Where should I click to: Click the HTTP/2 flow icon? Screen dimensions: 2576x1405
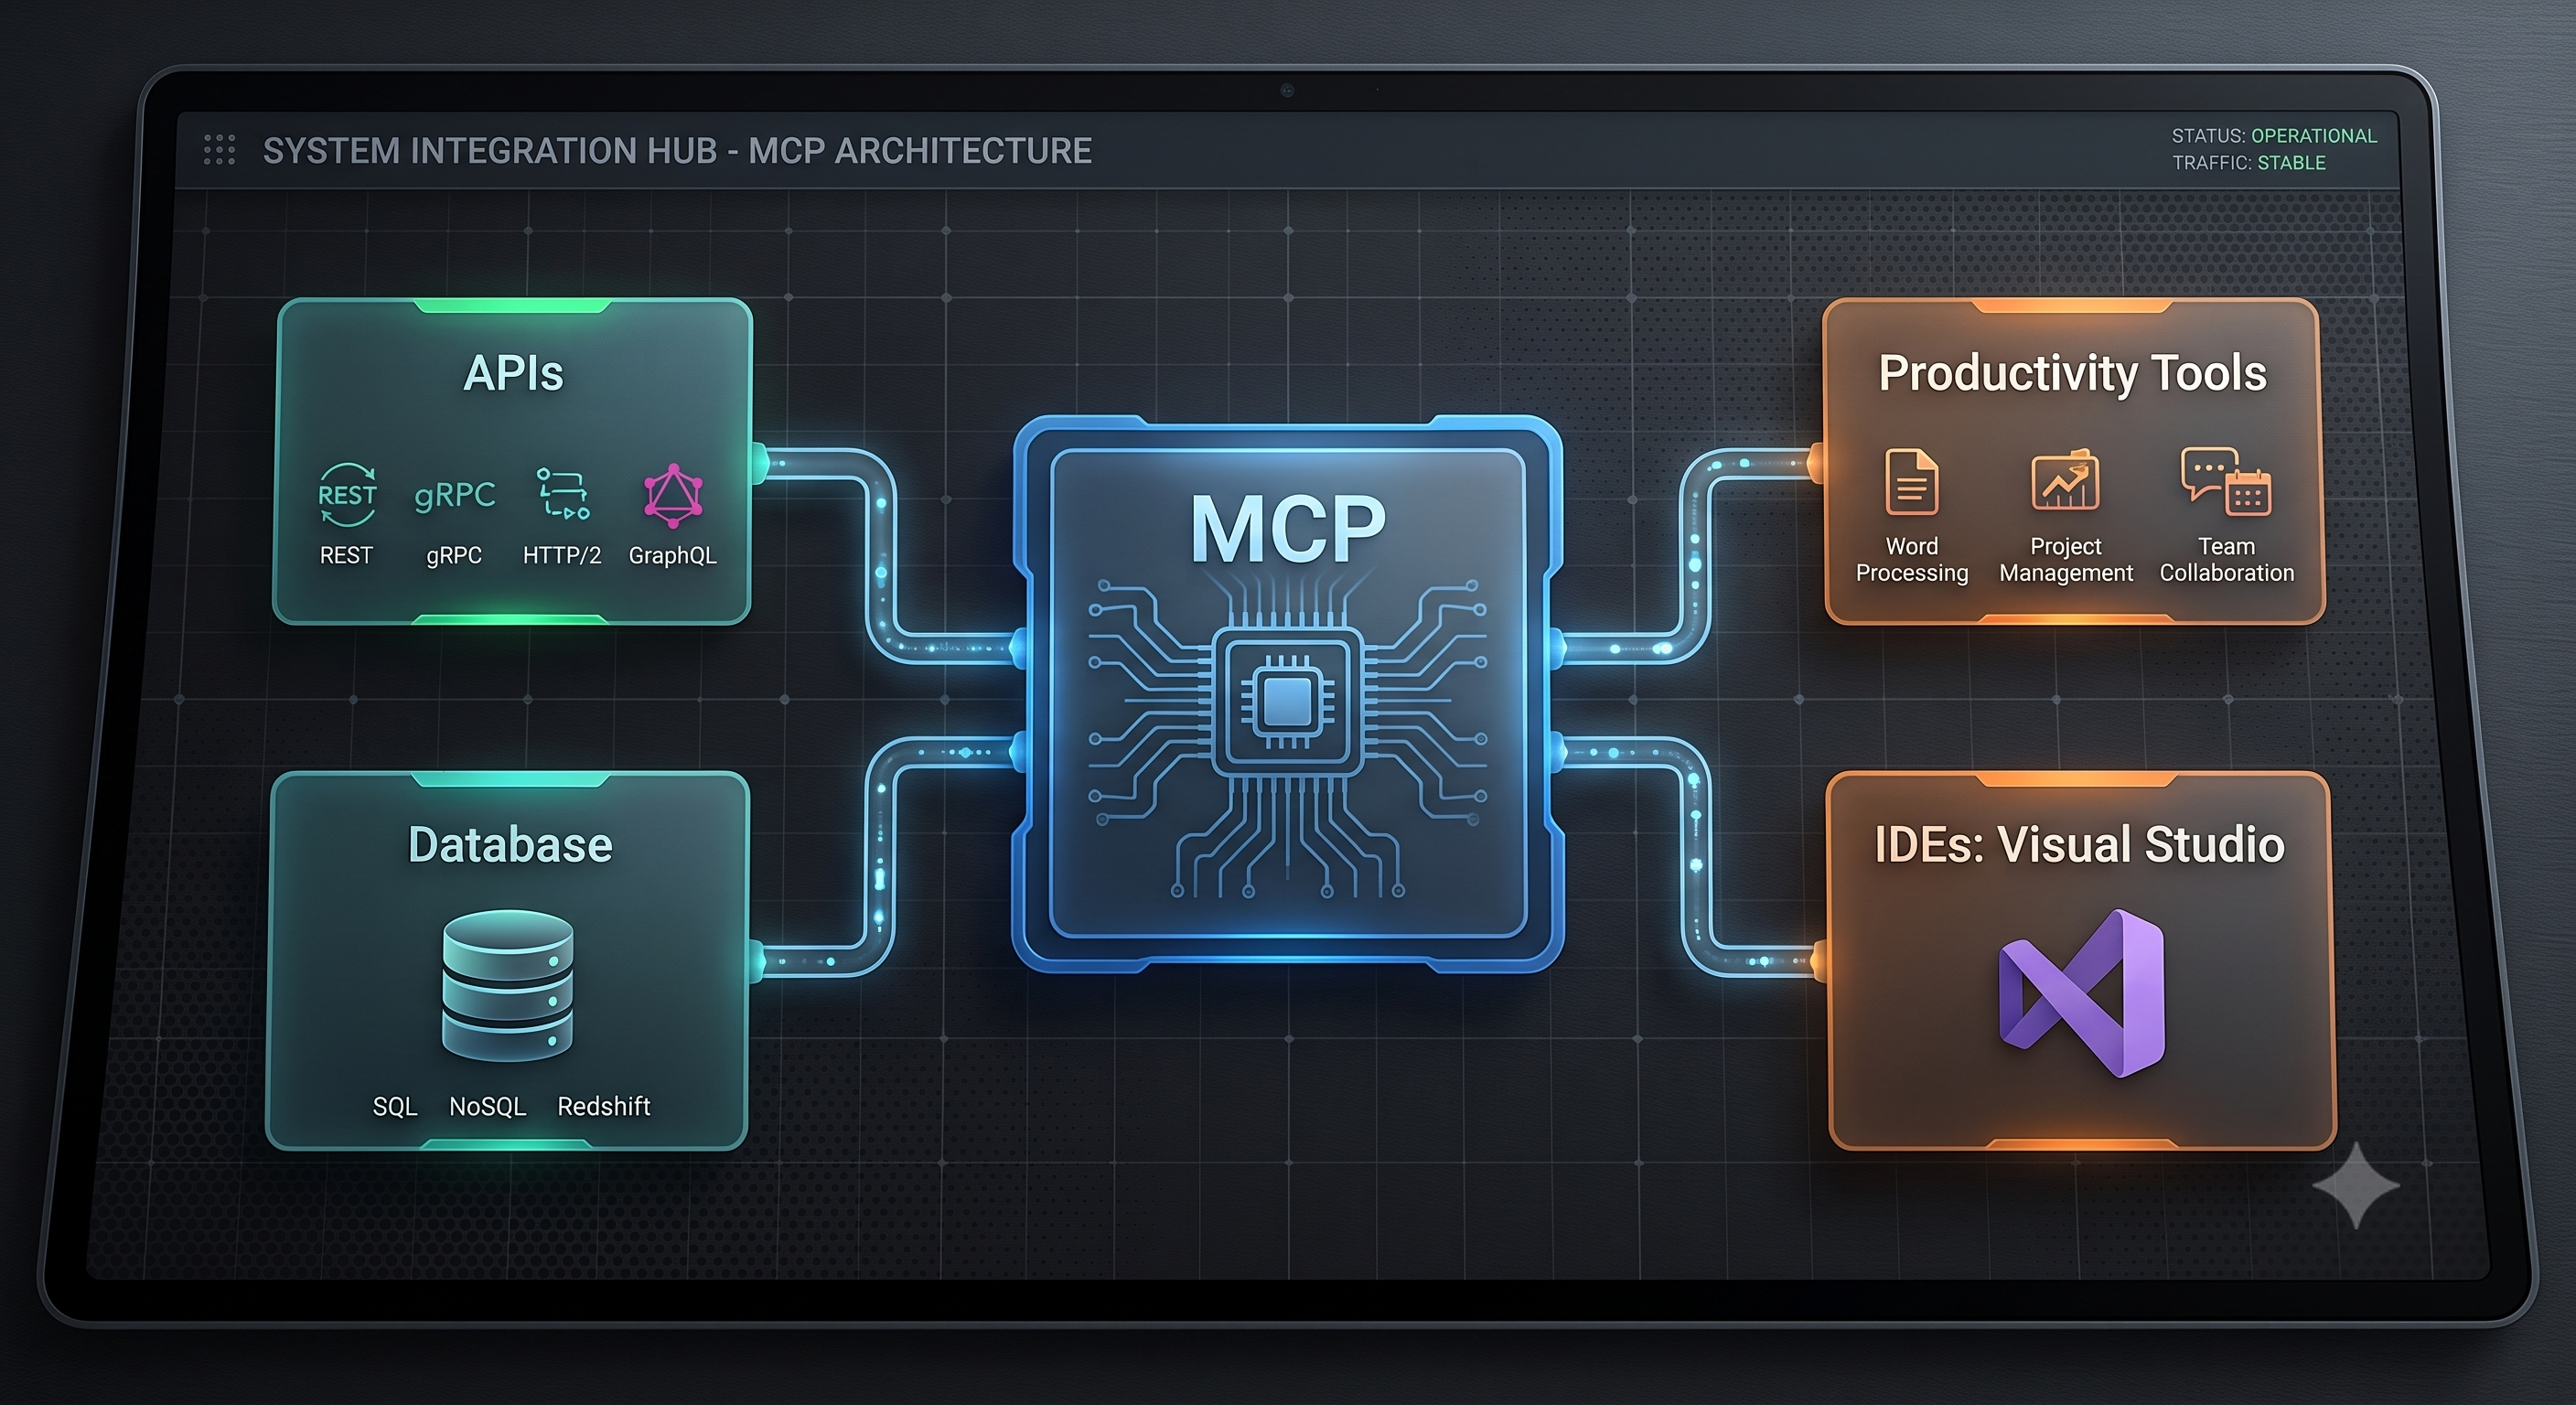[563, 493]
